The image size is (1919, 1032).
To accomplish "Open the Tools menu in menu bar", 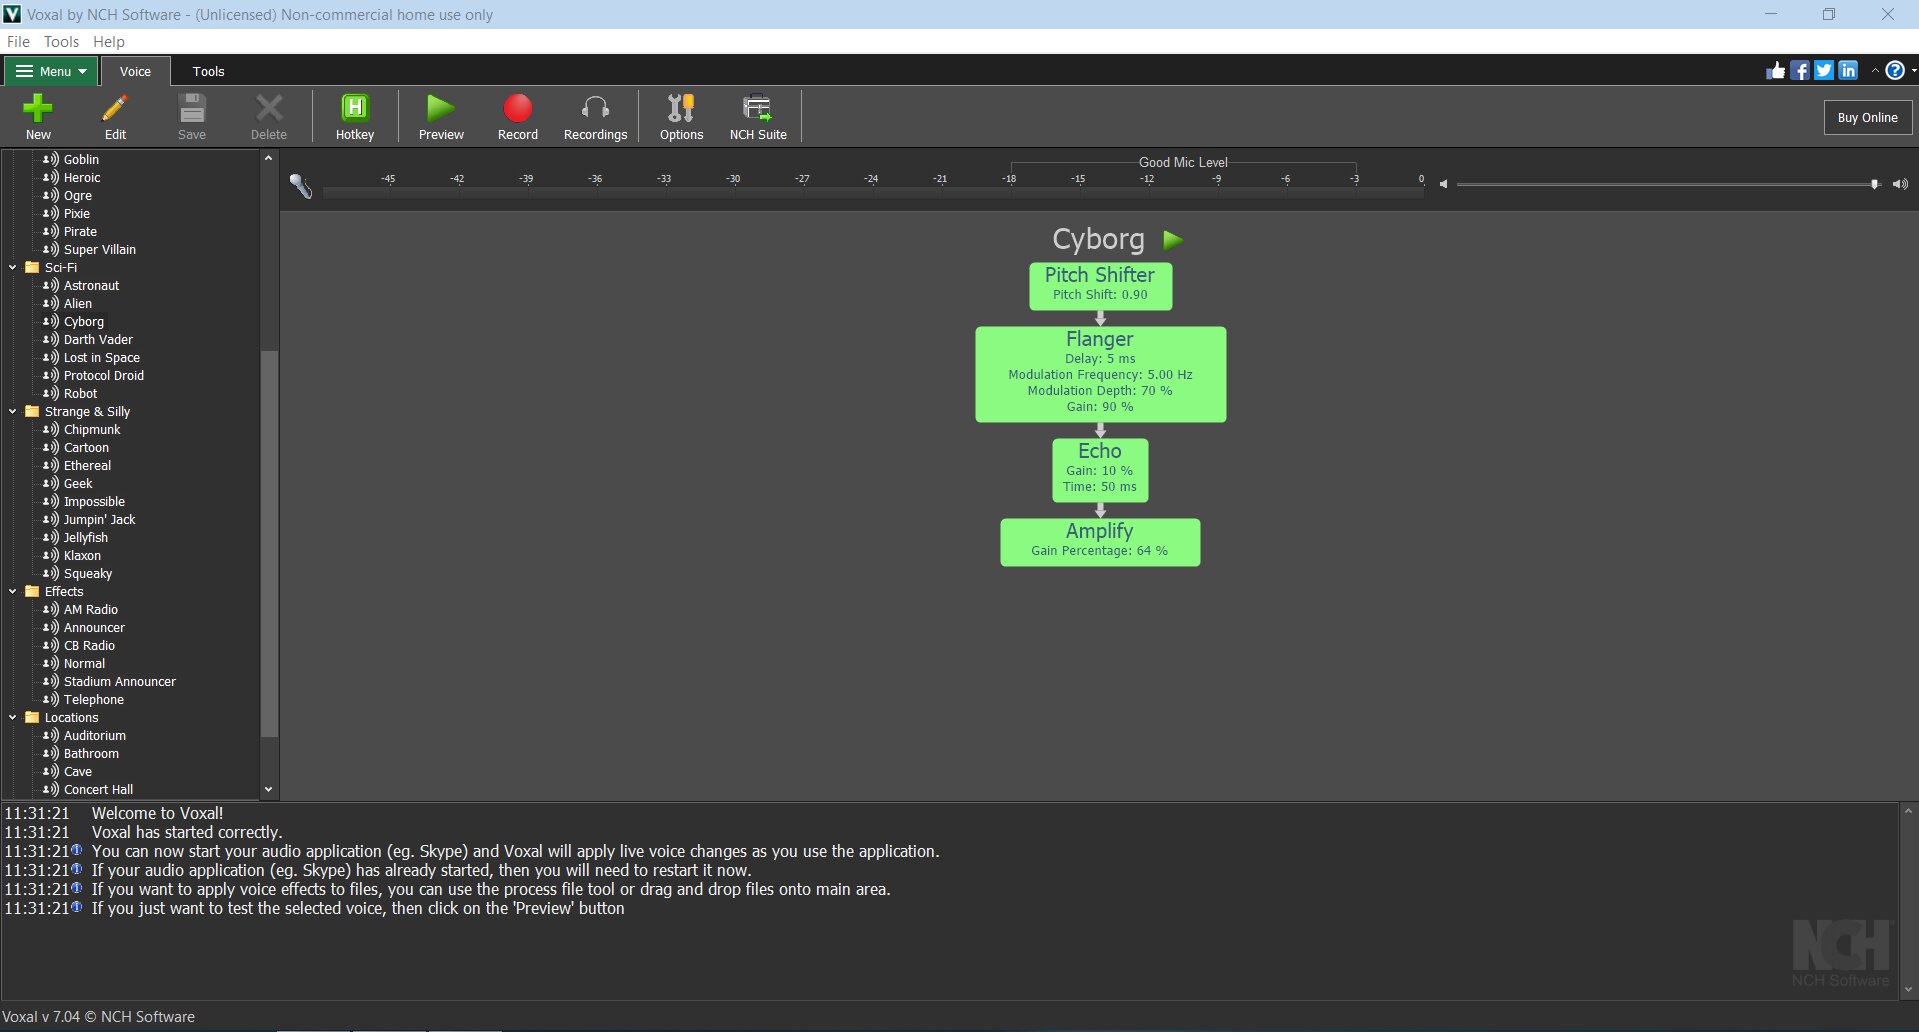I will click(x=61, y=42).
